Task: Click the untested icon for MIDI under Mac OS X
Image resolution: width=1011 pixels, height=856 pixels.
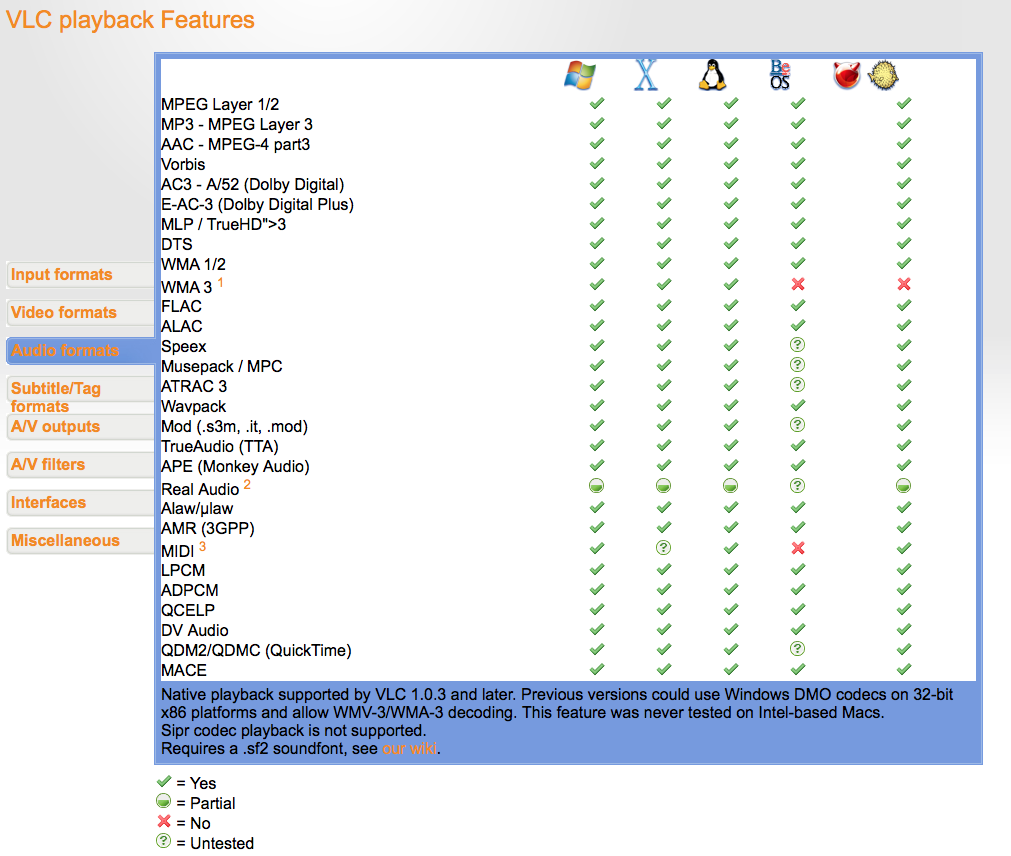Action: [x=663, y=548]
